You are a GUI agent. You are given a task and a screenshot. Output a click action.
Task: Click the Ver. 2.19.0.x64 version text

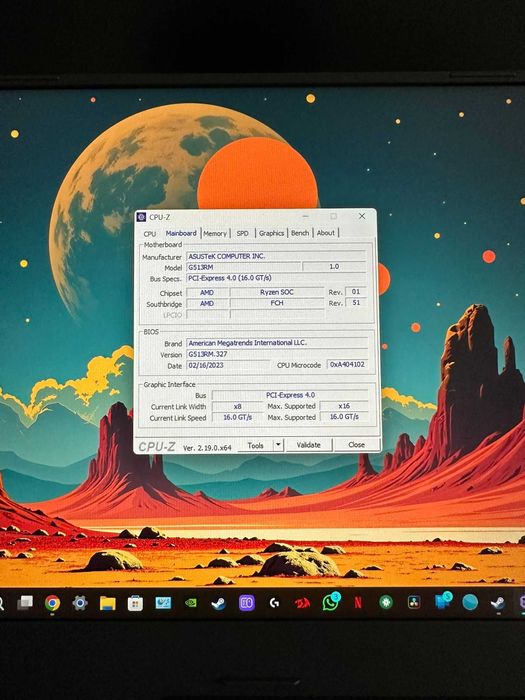(207, 447)
